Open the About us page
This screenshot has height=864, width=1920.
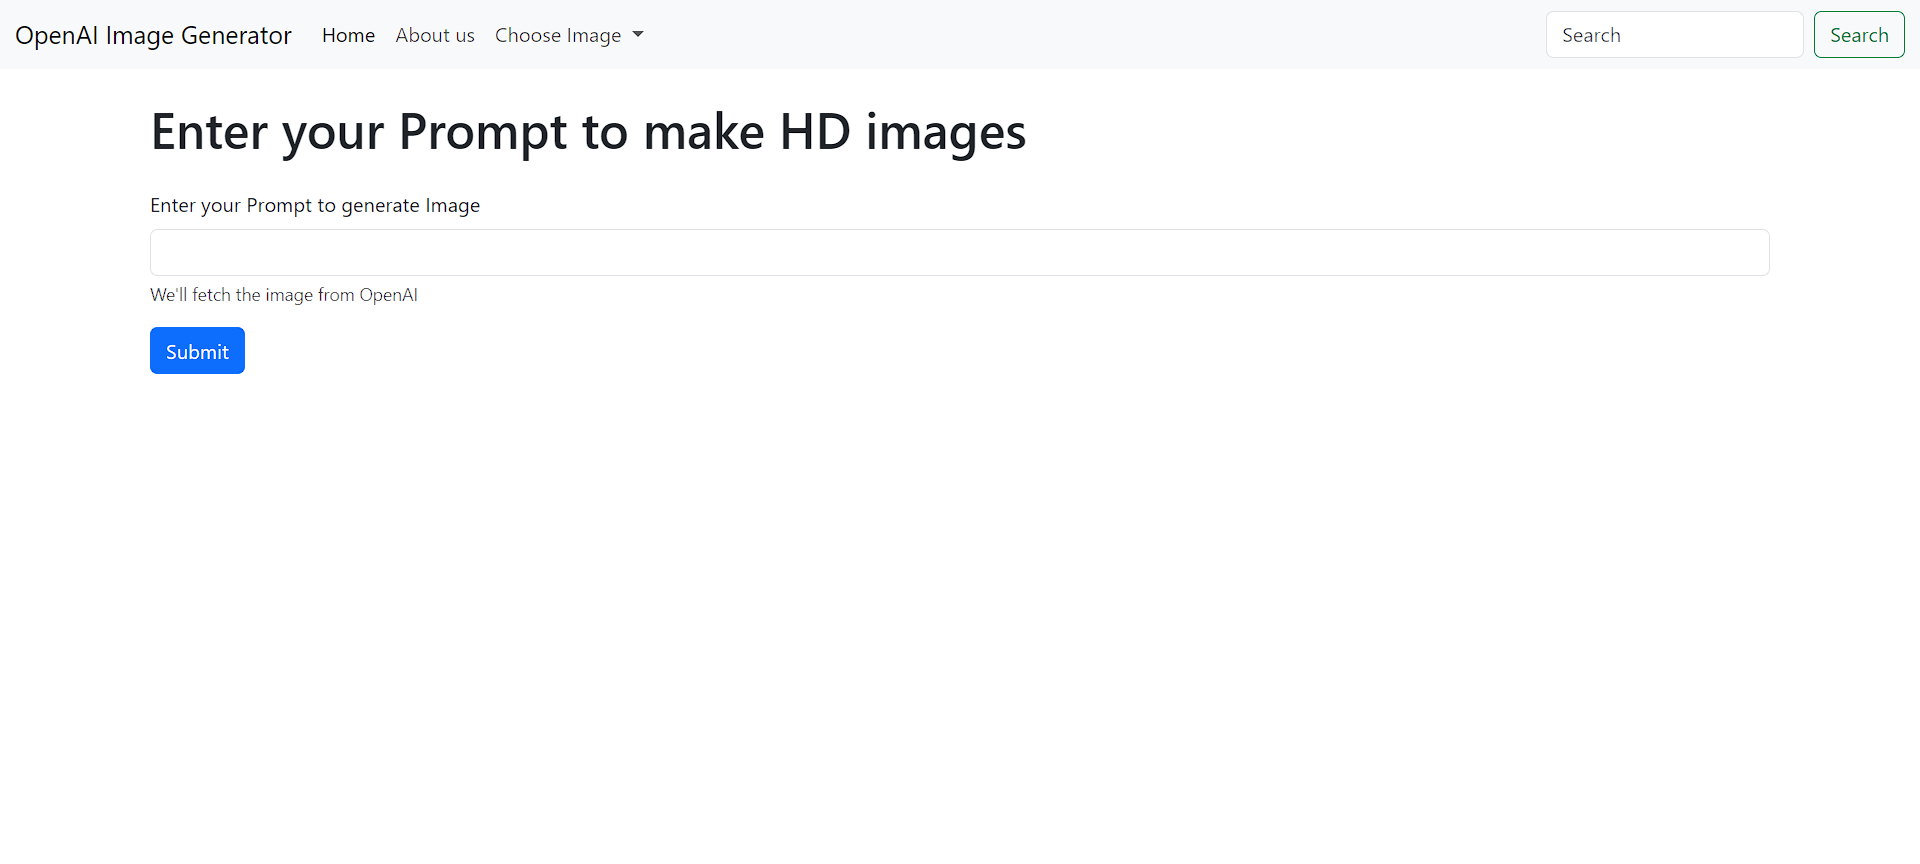point(435,35)
